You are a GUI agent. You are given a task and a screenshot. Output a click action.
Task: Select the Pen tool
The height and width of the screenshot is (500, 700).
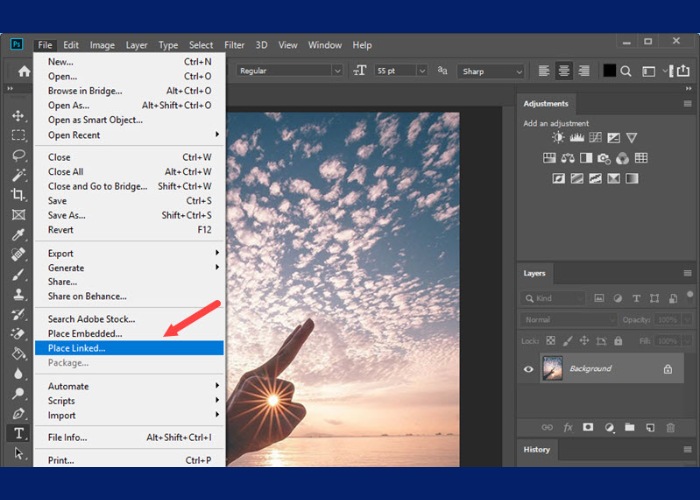(x=18, y=413)
